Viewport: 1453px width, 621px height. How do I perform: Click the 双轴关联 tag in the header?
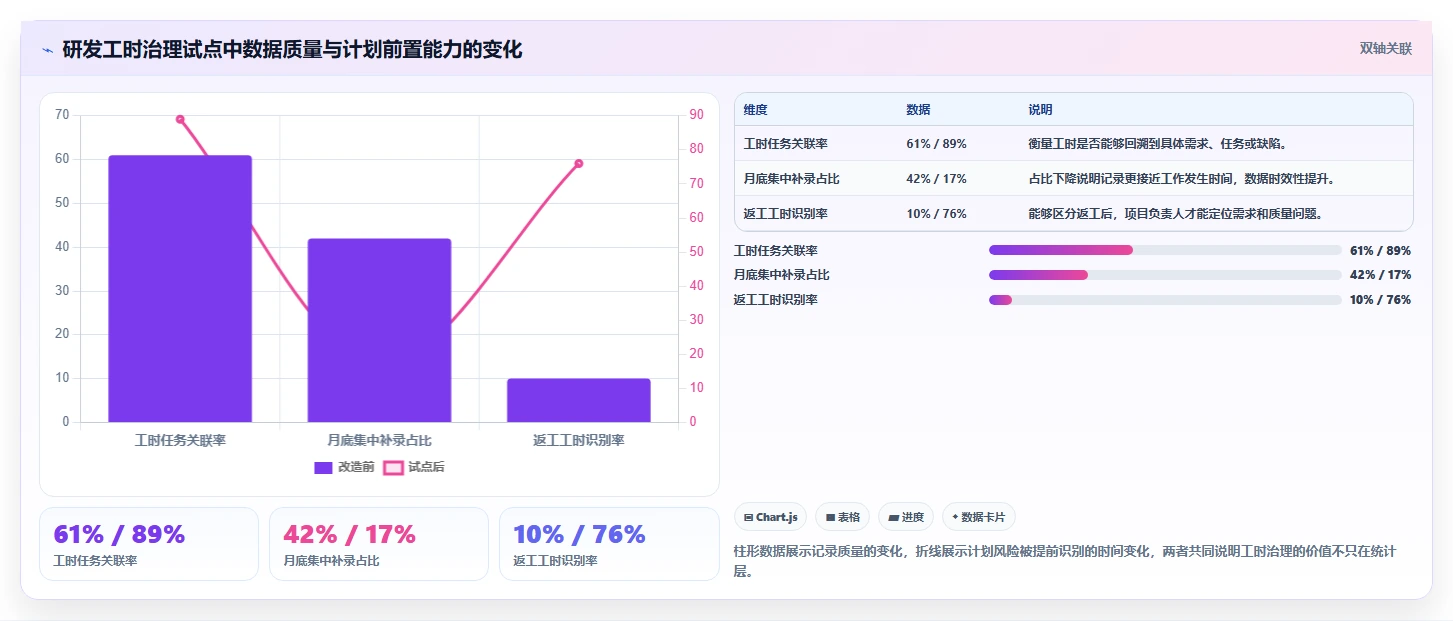pos(1385,49)
